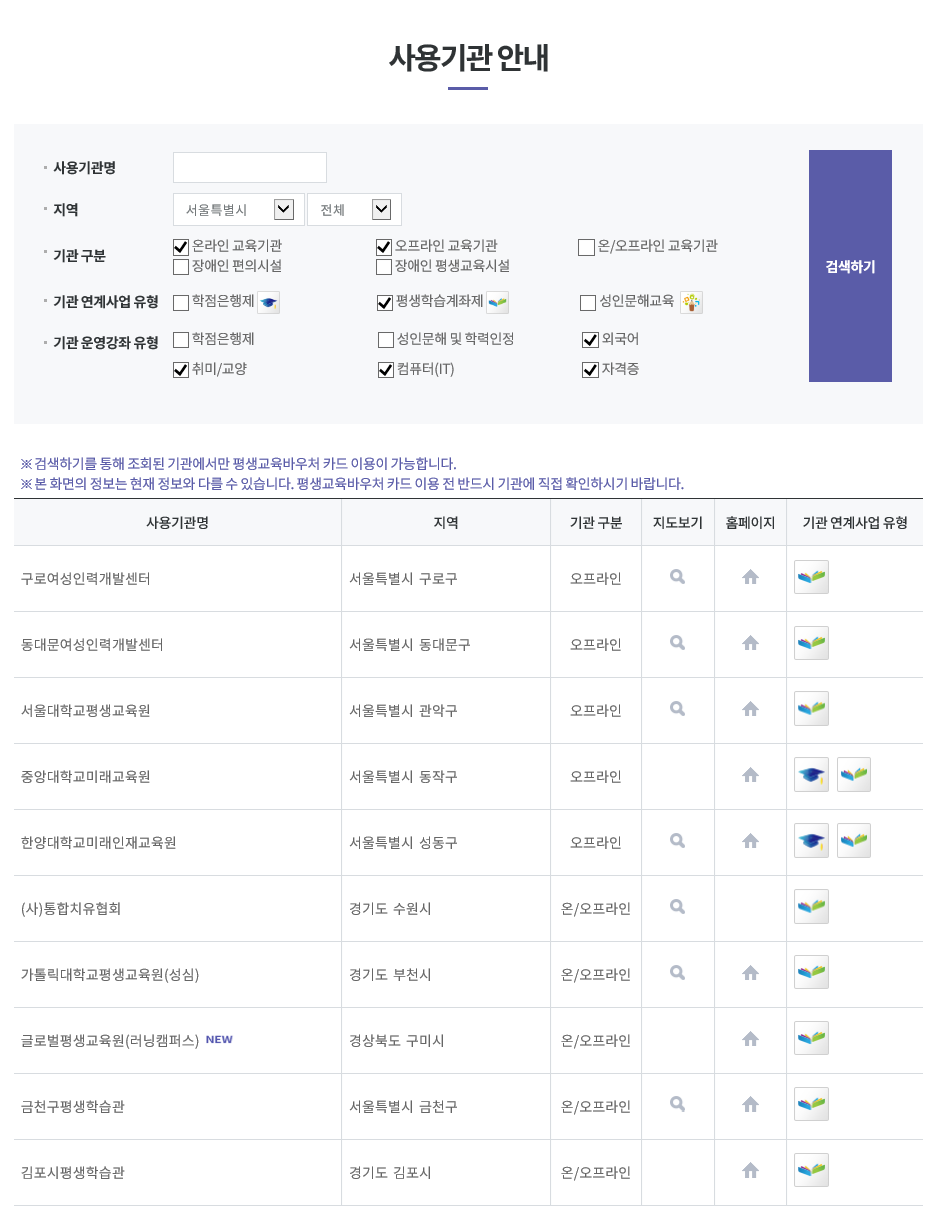Click 평생학습계좌제 label icon in filter
934x1212 pixels.
tap(498, 302)
